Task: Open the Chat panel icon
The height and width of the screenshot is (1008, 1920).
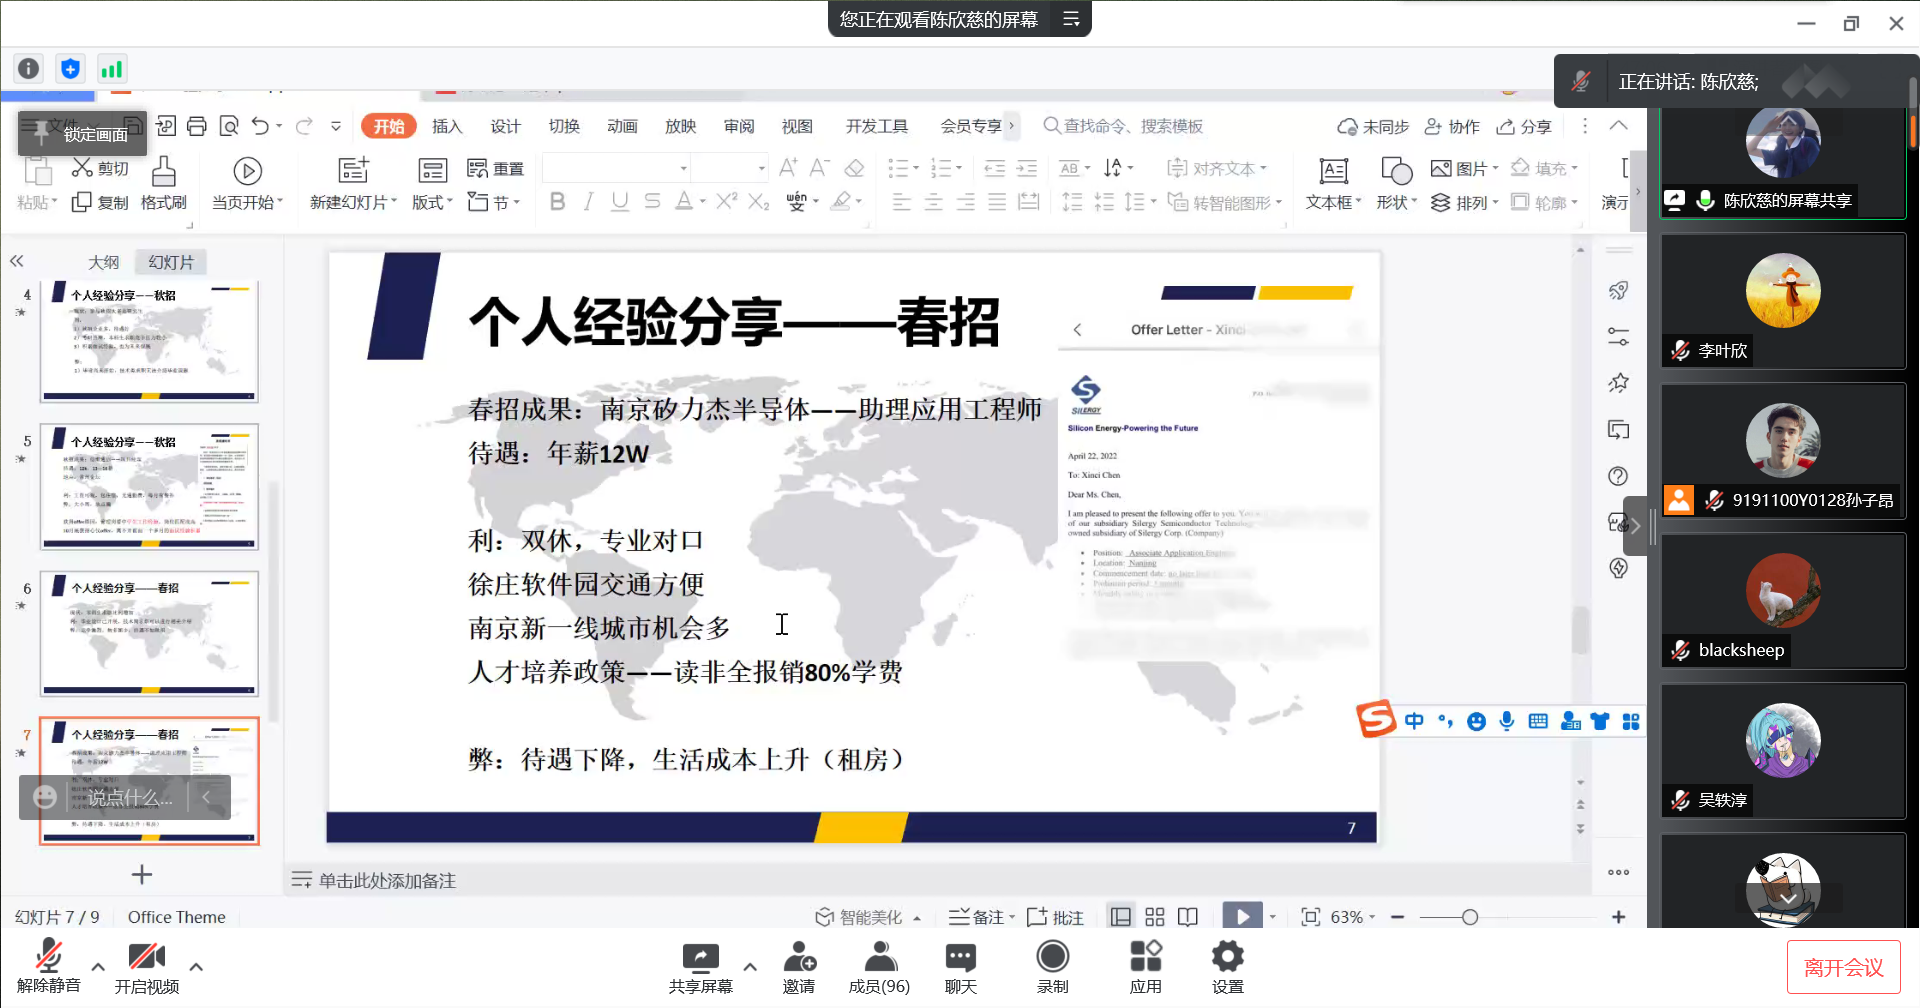Action: (960, 959)
